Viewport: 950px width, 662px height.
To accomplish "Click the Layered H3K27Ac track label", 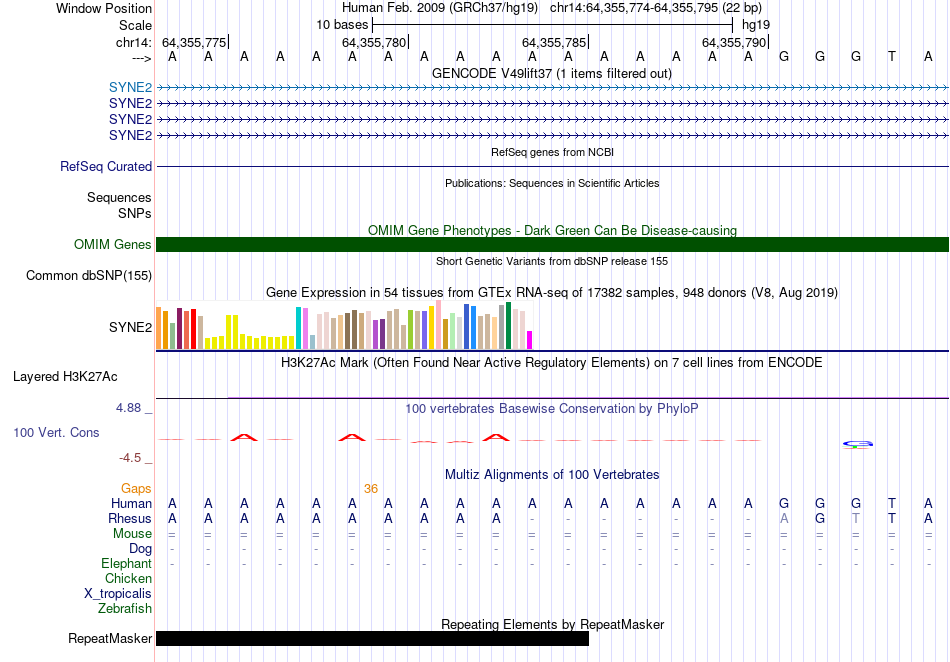I will click(65, 377).
